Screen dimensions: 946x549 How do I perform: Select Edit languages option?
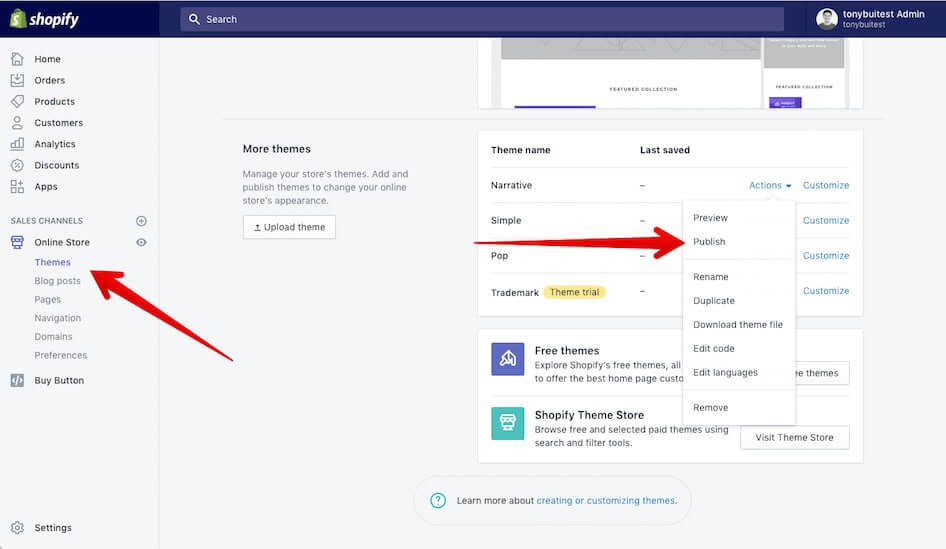pyautogui.click(x=725, y=372)
